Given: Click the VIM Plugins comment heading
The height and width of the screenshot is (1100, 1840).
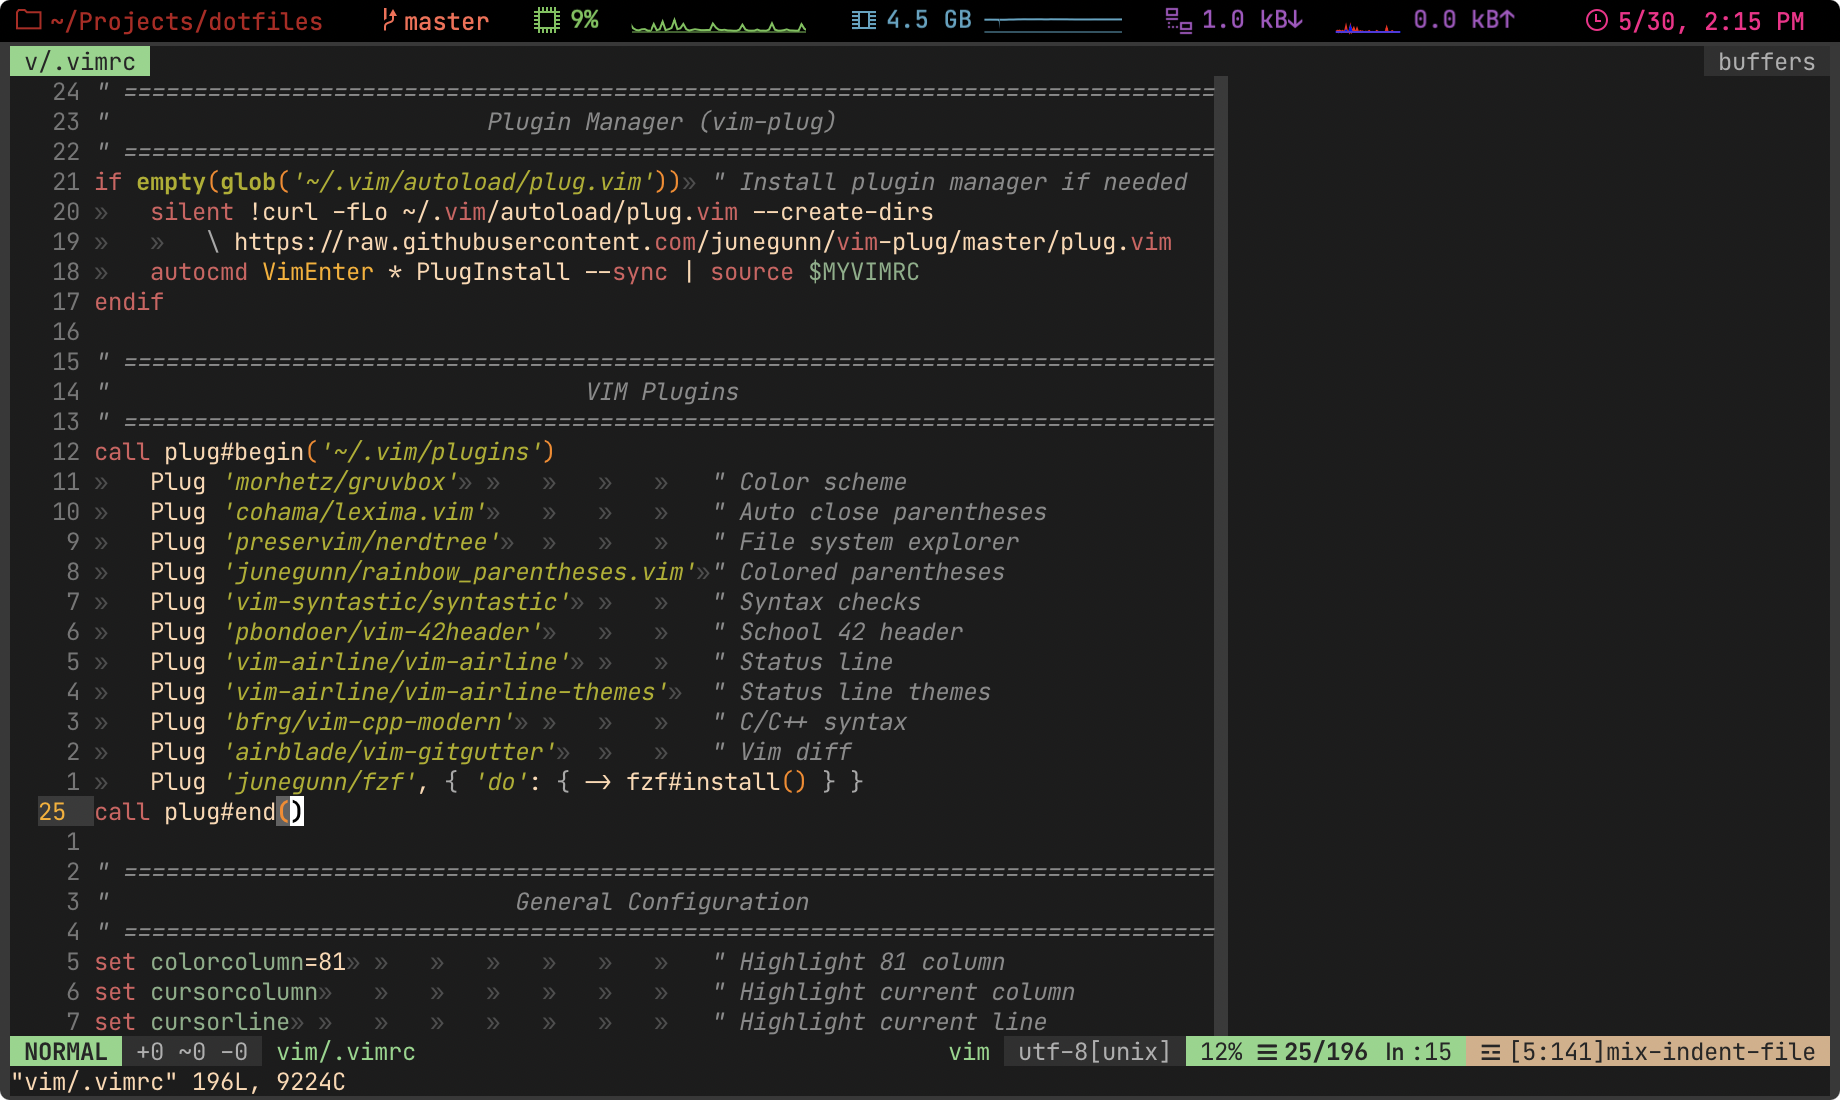Looking at the screenshot, I should 662,392.
